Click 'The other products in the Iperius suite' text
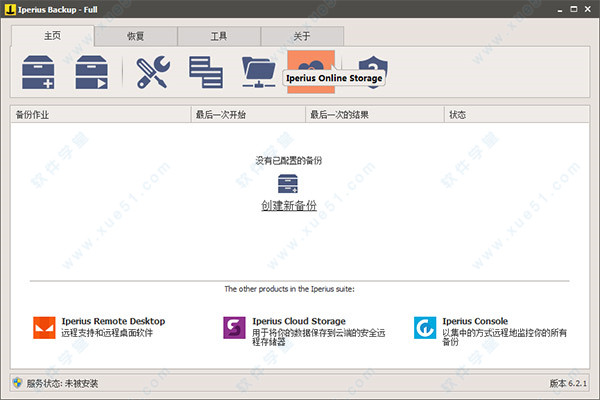The height and width of the screenshot is (400, 600). coord(290,289)
